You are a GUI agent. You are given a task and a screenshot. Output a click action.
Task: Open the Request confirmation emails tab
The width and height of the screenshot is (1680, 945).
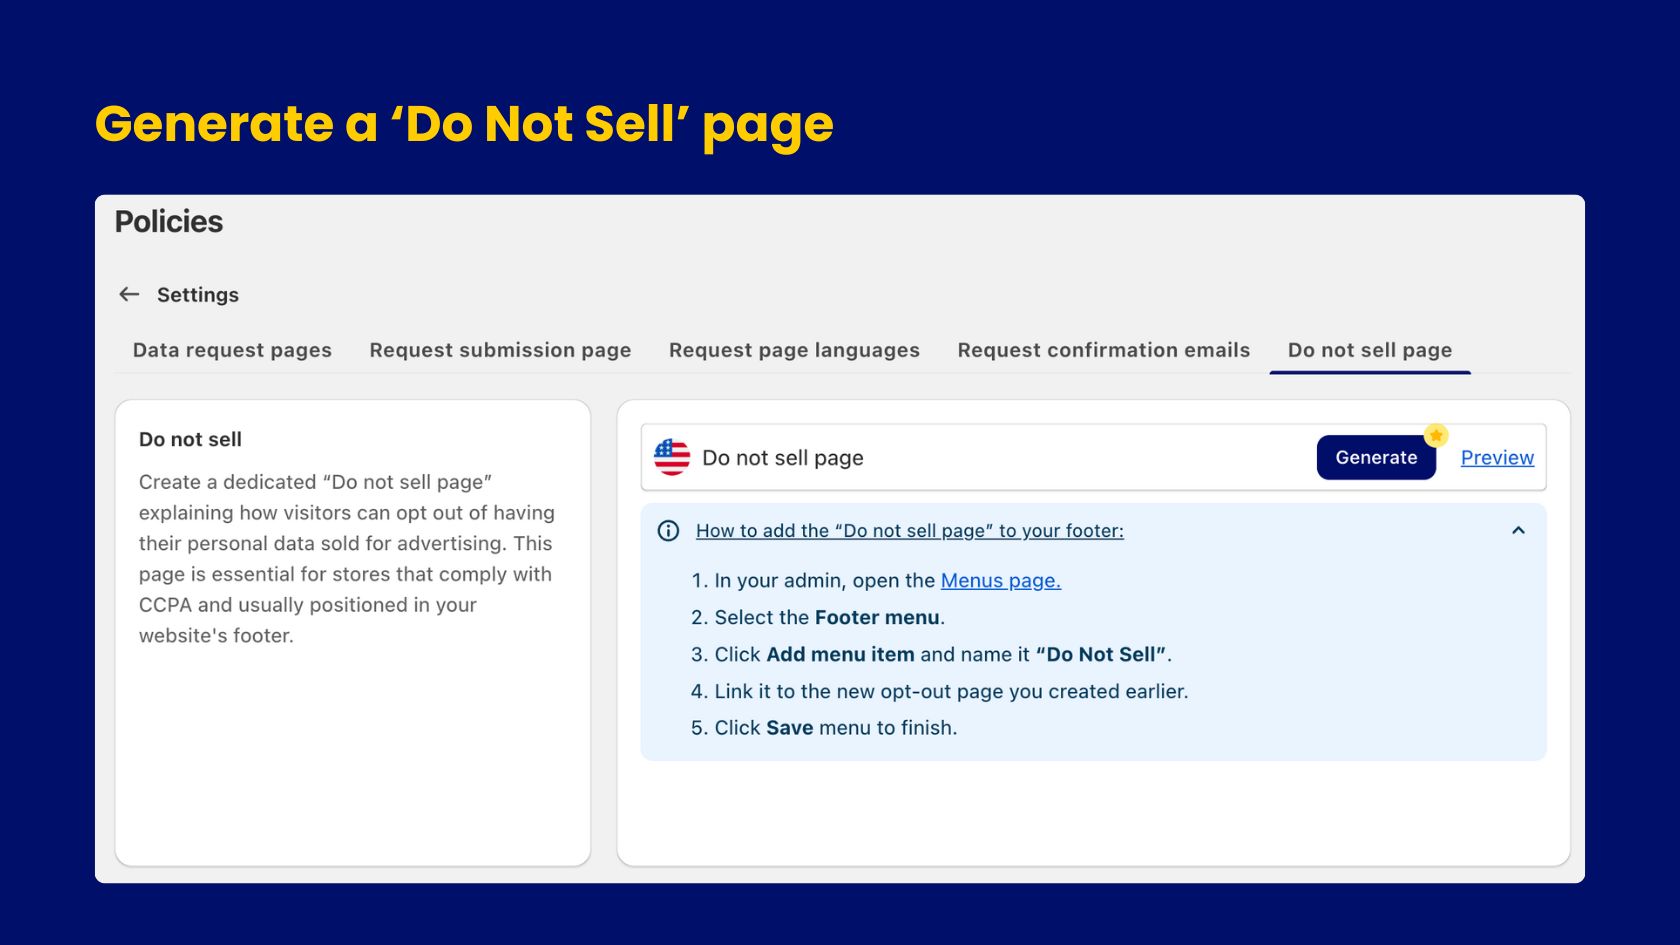(x=1103, y=350)
